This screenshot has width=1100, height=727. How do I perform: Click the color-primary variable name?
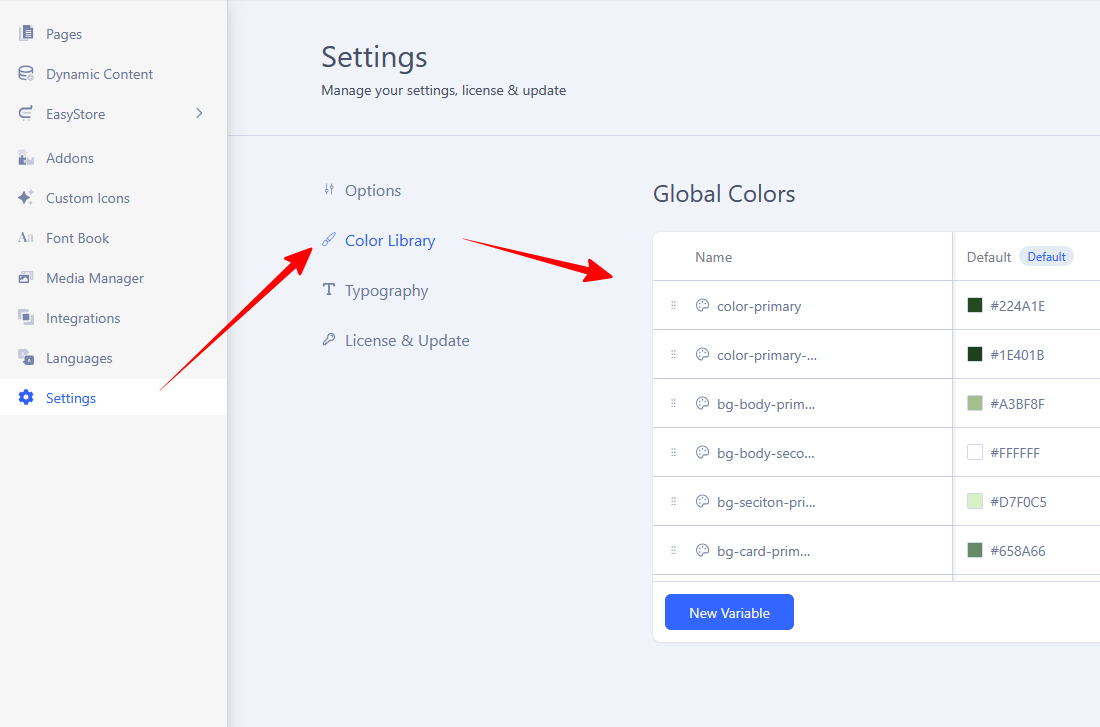pyautogui.click(x=759, y=306)
